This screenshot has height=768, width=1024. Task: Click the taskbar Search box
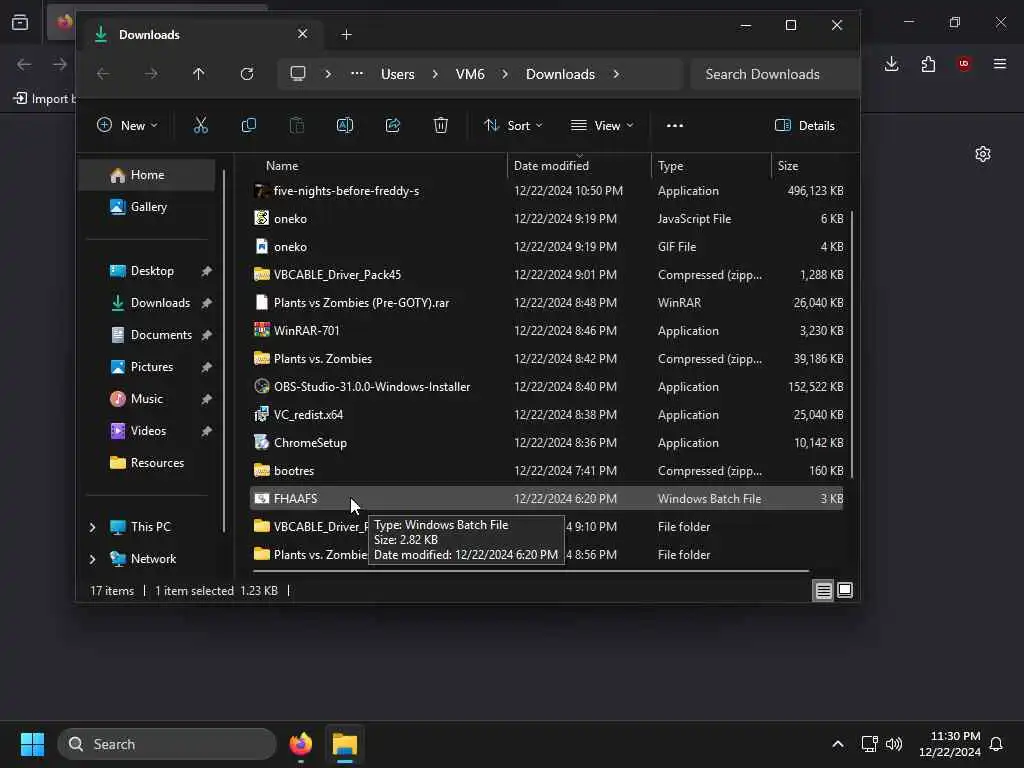point(167,744)
